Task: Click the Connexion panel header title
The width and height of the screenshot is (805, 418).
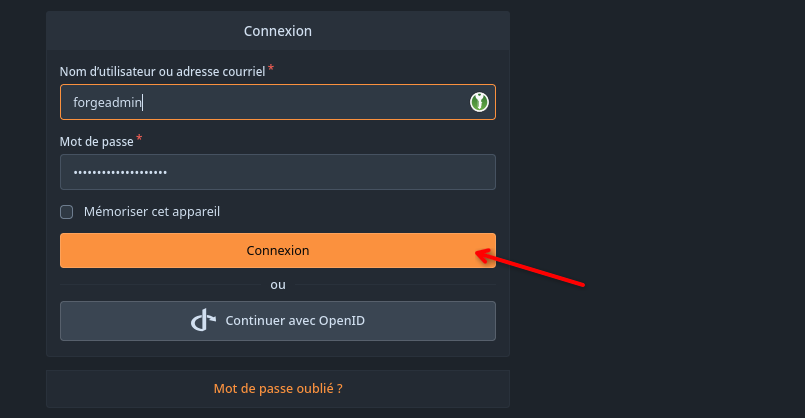Action: coord(278,31)
